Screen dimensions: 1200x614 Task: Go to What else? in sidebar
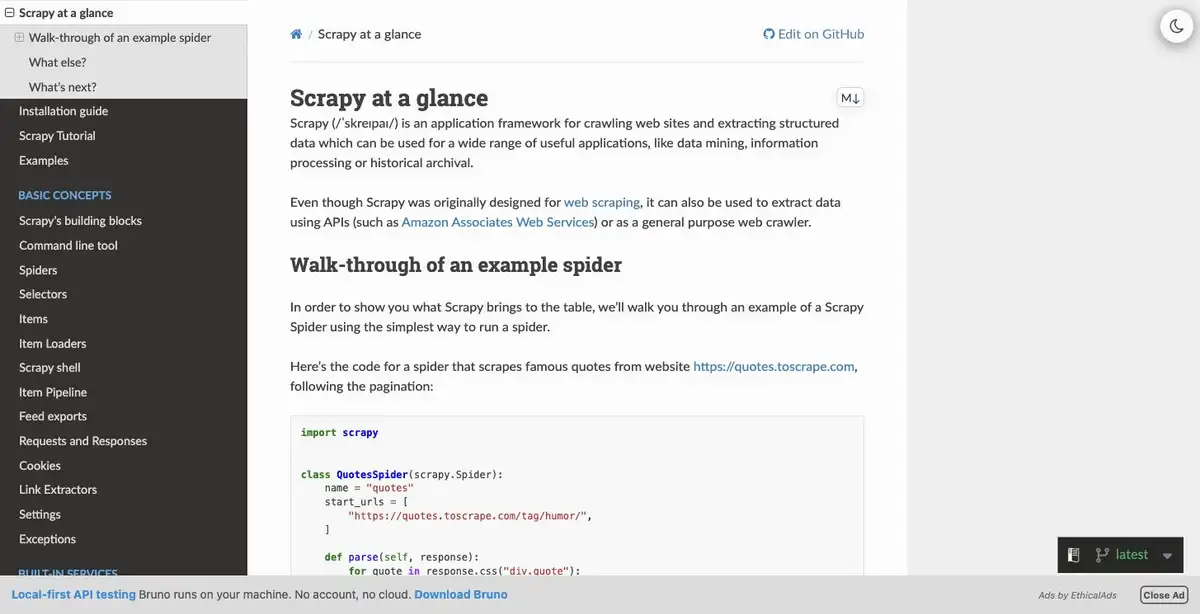(57, 62)
